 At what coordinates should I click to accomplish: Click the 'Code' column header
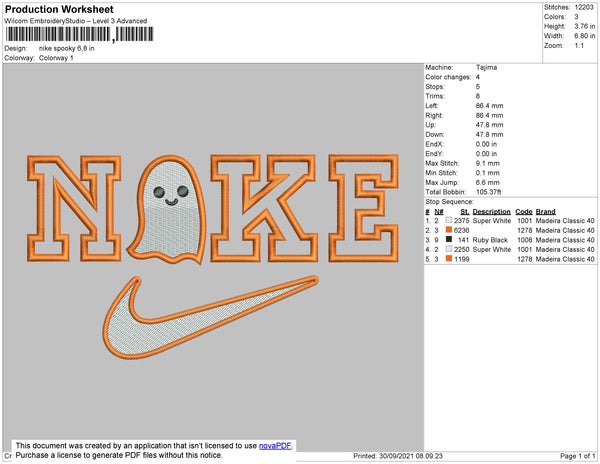coord(524,212)
